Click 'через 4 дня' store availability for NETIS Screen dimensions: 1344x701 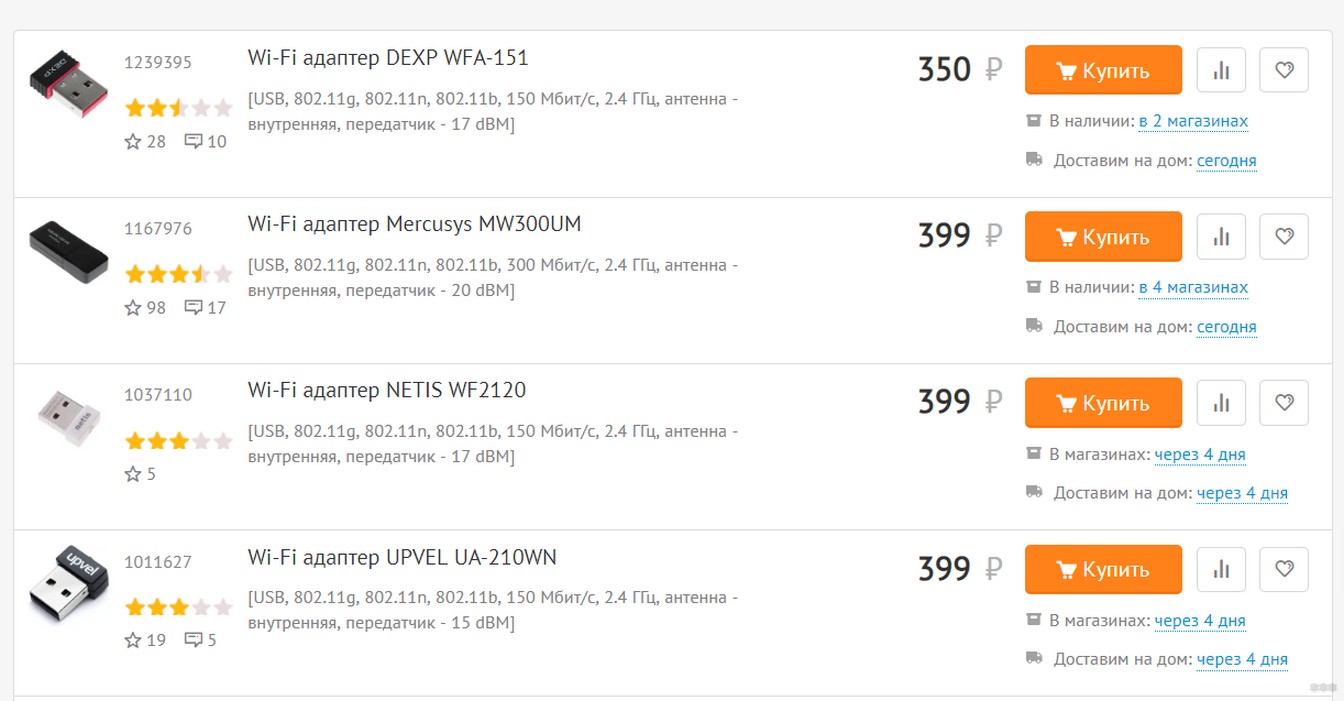click(x=1200, y=454)
